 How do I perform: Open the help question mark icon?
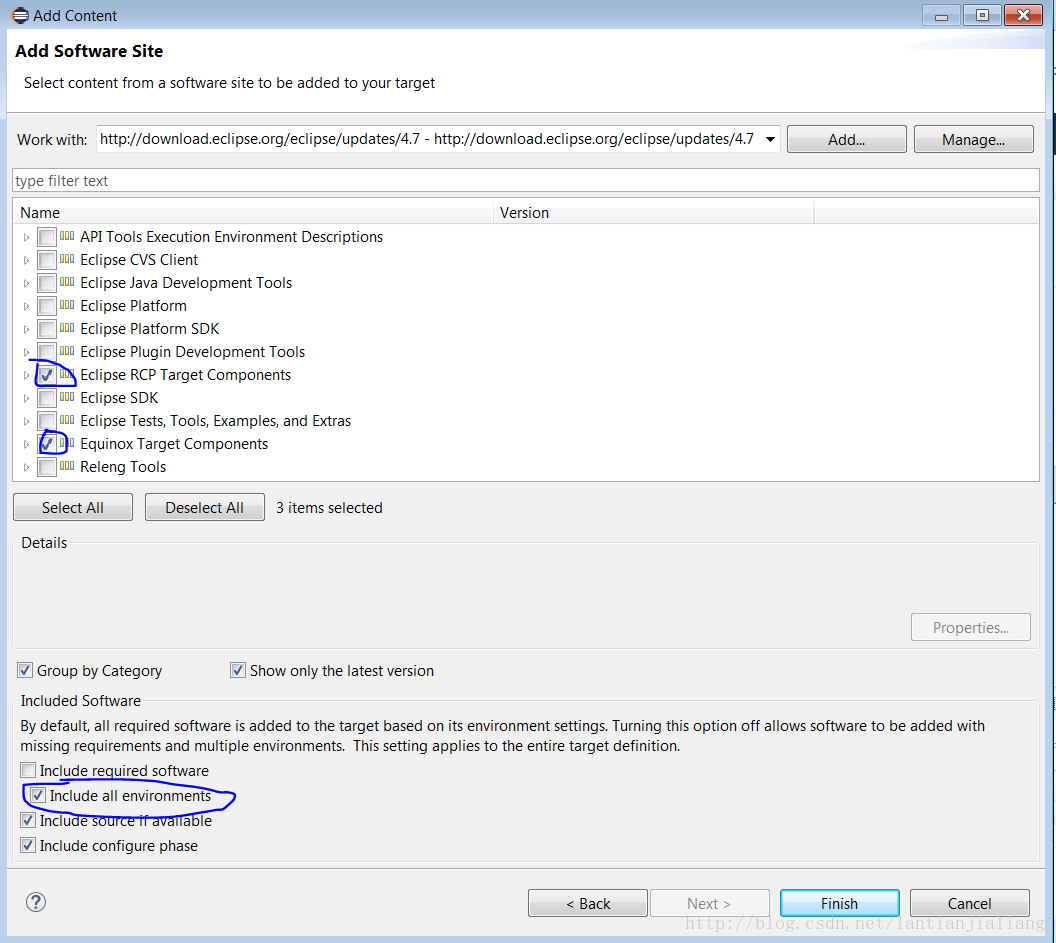[x=36, y=902]
